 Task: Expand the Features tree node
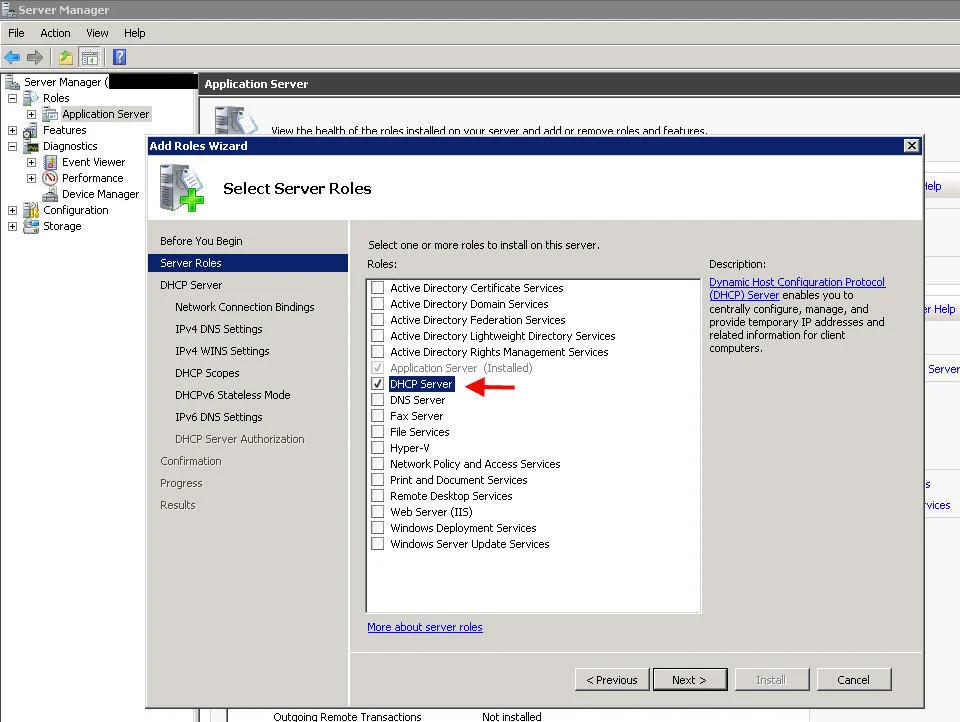tap(12, 130)
